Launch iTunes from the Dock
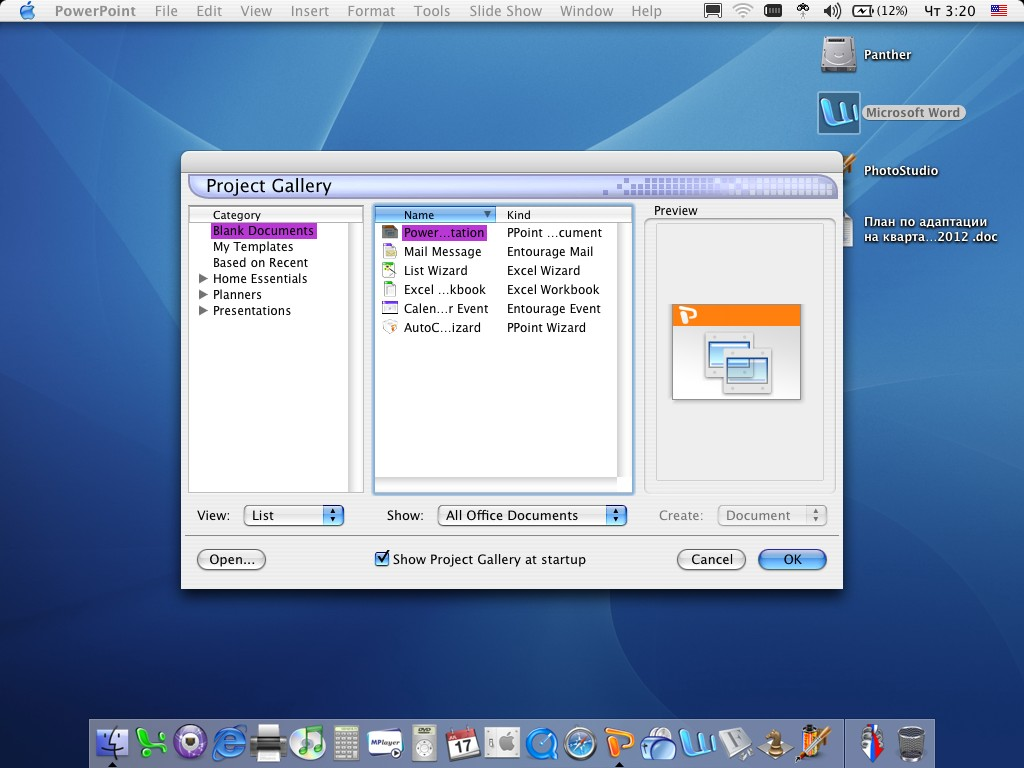 [307, 743]
